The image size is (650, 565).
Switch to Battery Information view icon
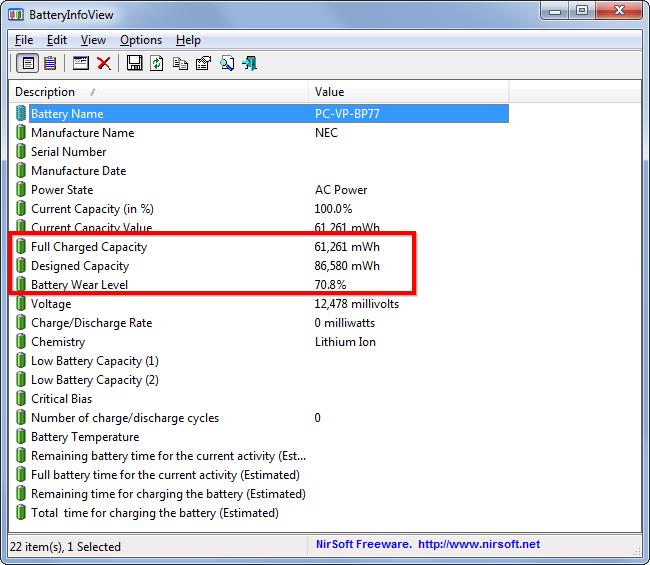[29, 64]
